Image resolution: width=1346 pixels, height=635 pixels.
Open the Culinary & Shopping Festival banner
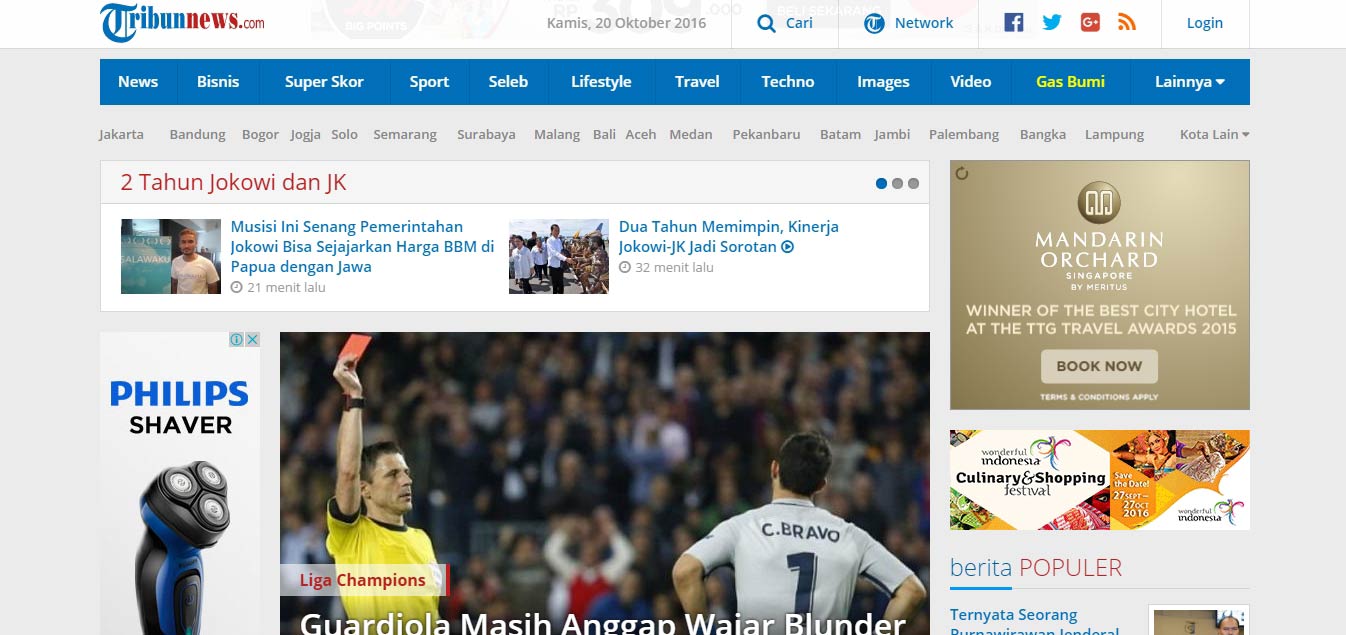point(1100,480)
